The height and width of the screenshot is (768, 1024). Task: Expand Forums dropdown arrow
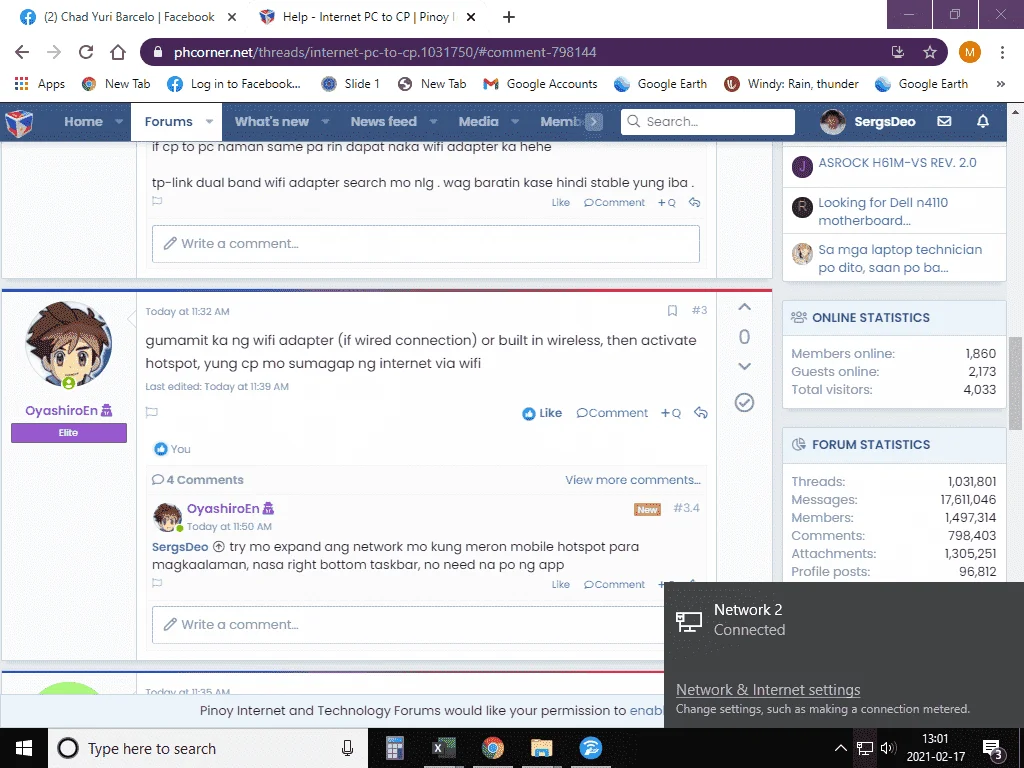pos(210,121)
